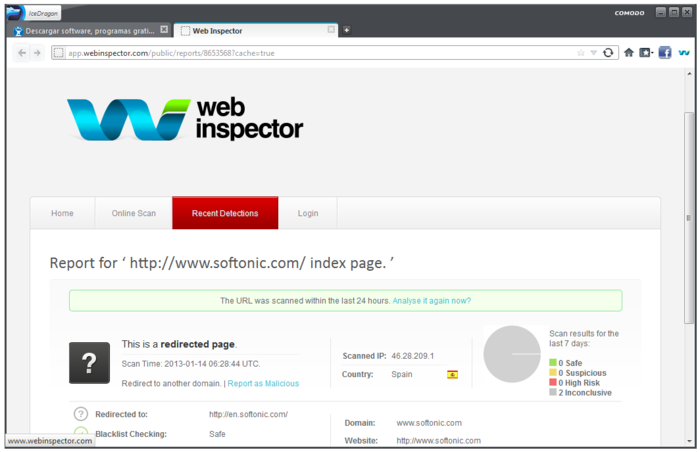Screen dimensions: 700x452
Task: Close the Descargar software tab
Action: [164, 29]
